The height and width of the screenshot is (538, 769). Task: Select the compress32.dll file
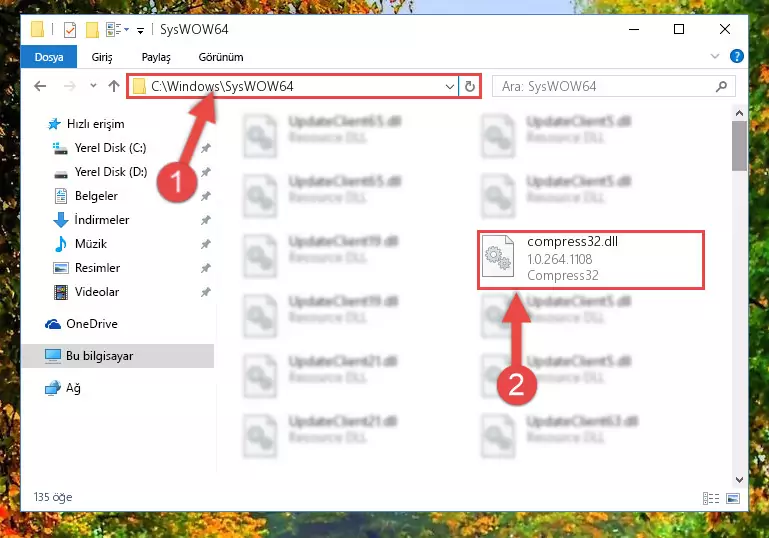591,259
